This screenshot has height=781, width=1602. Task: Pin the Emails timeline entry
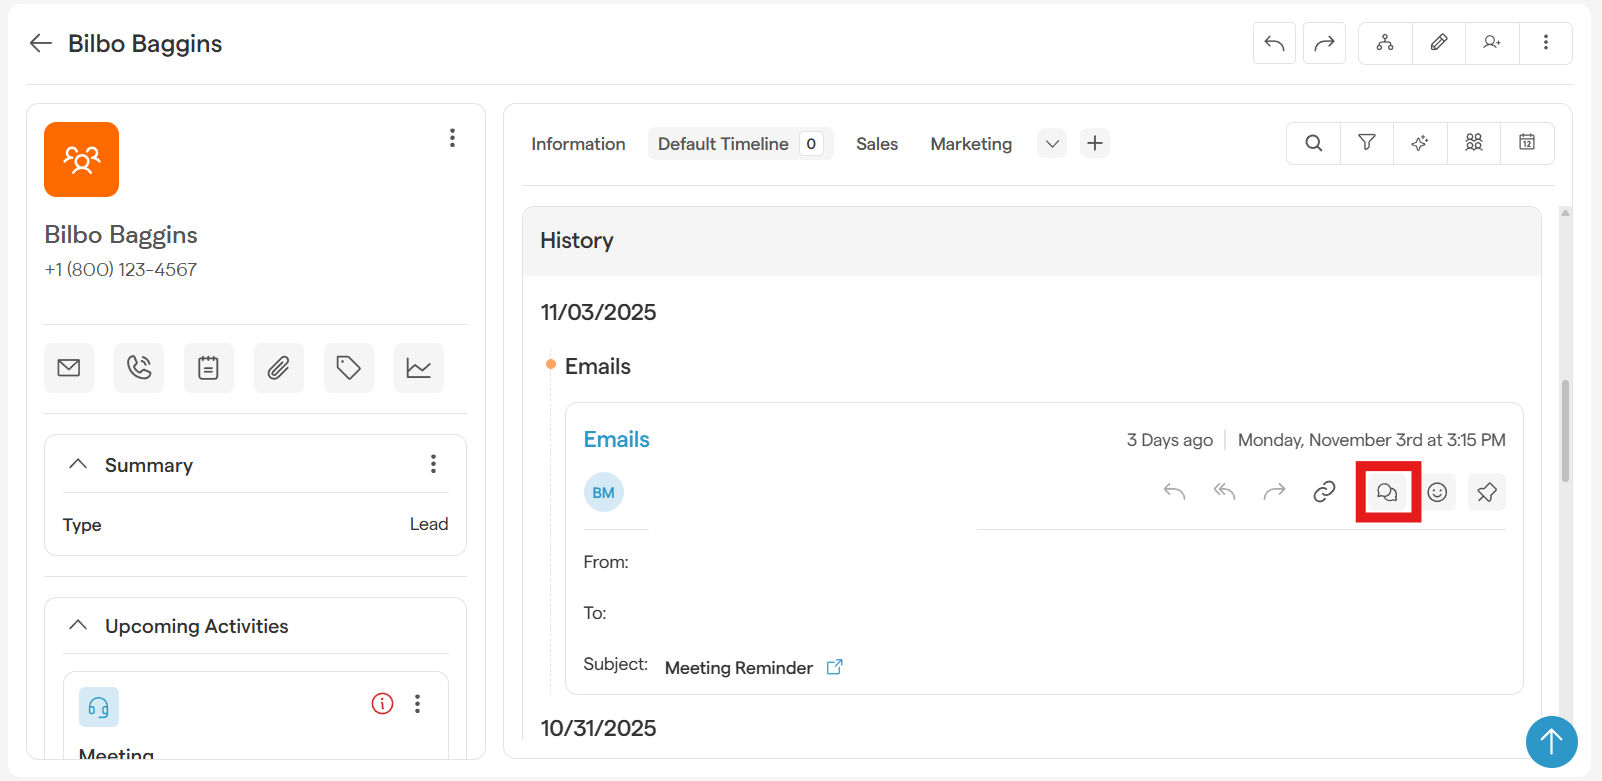(x=1486, y=492)
